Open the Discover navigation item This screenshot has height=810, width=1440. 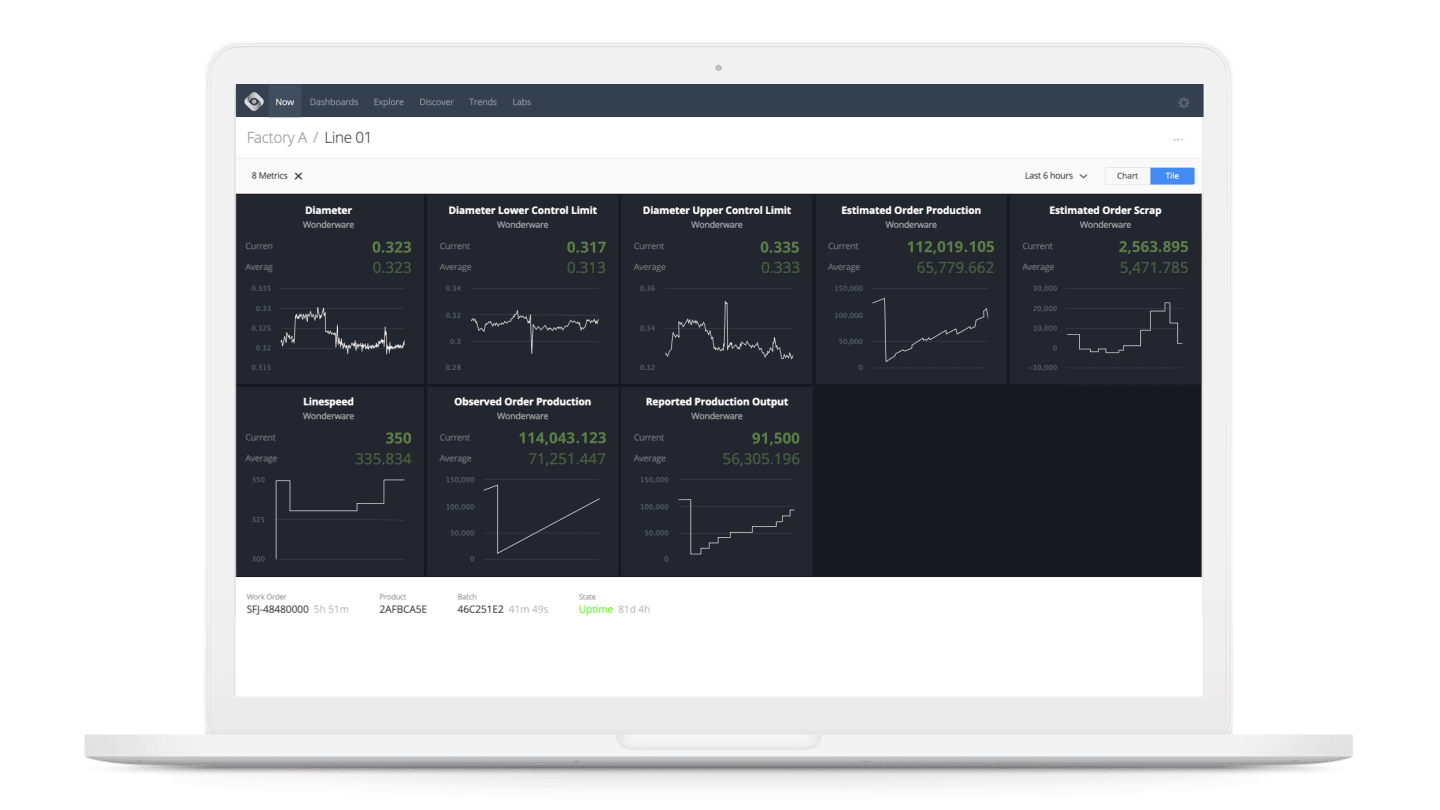[436, 101]
